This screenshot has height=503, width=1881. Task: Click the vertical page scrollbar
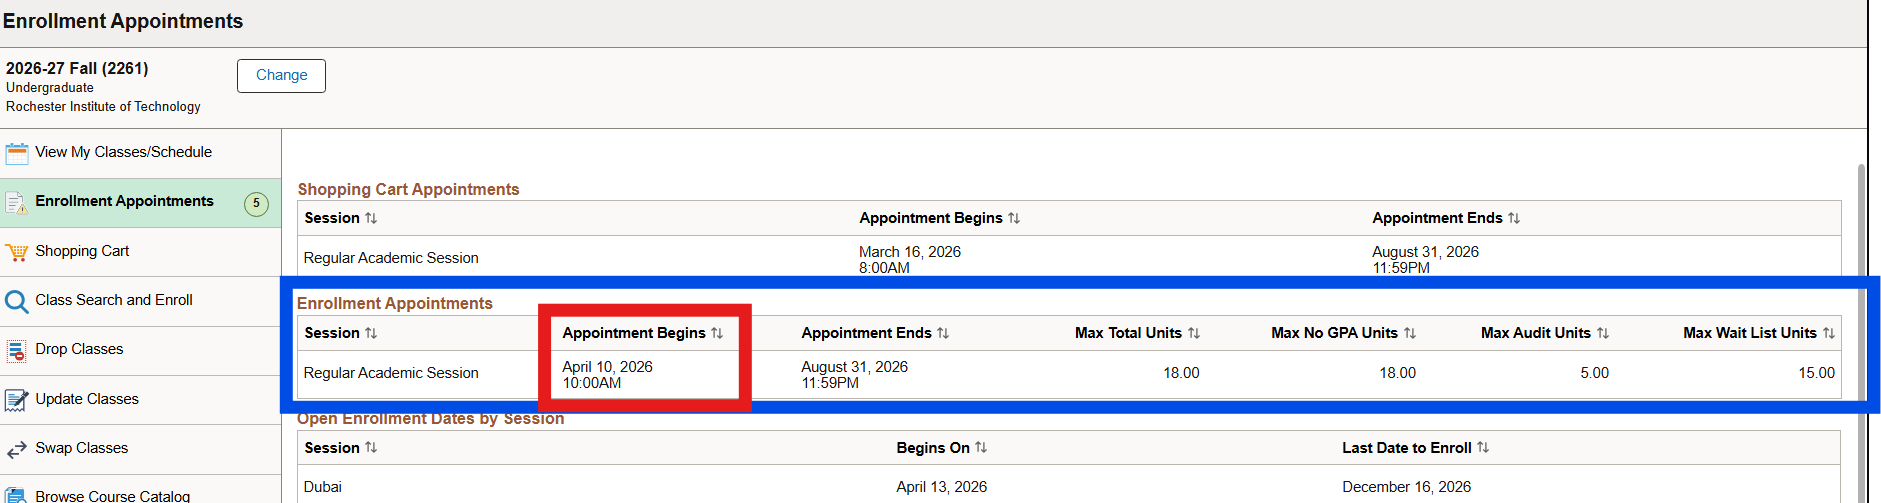[x=1861, y=330]
